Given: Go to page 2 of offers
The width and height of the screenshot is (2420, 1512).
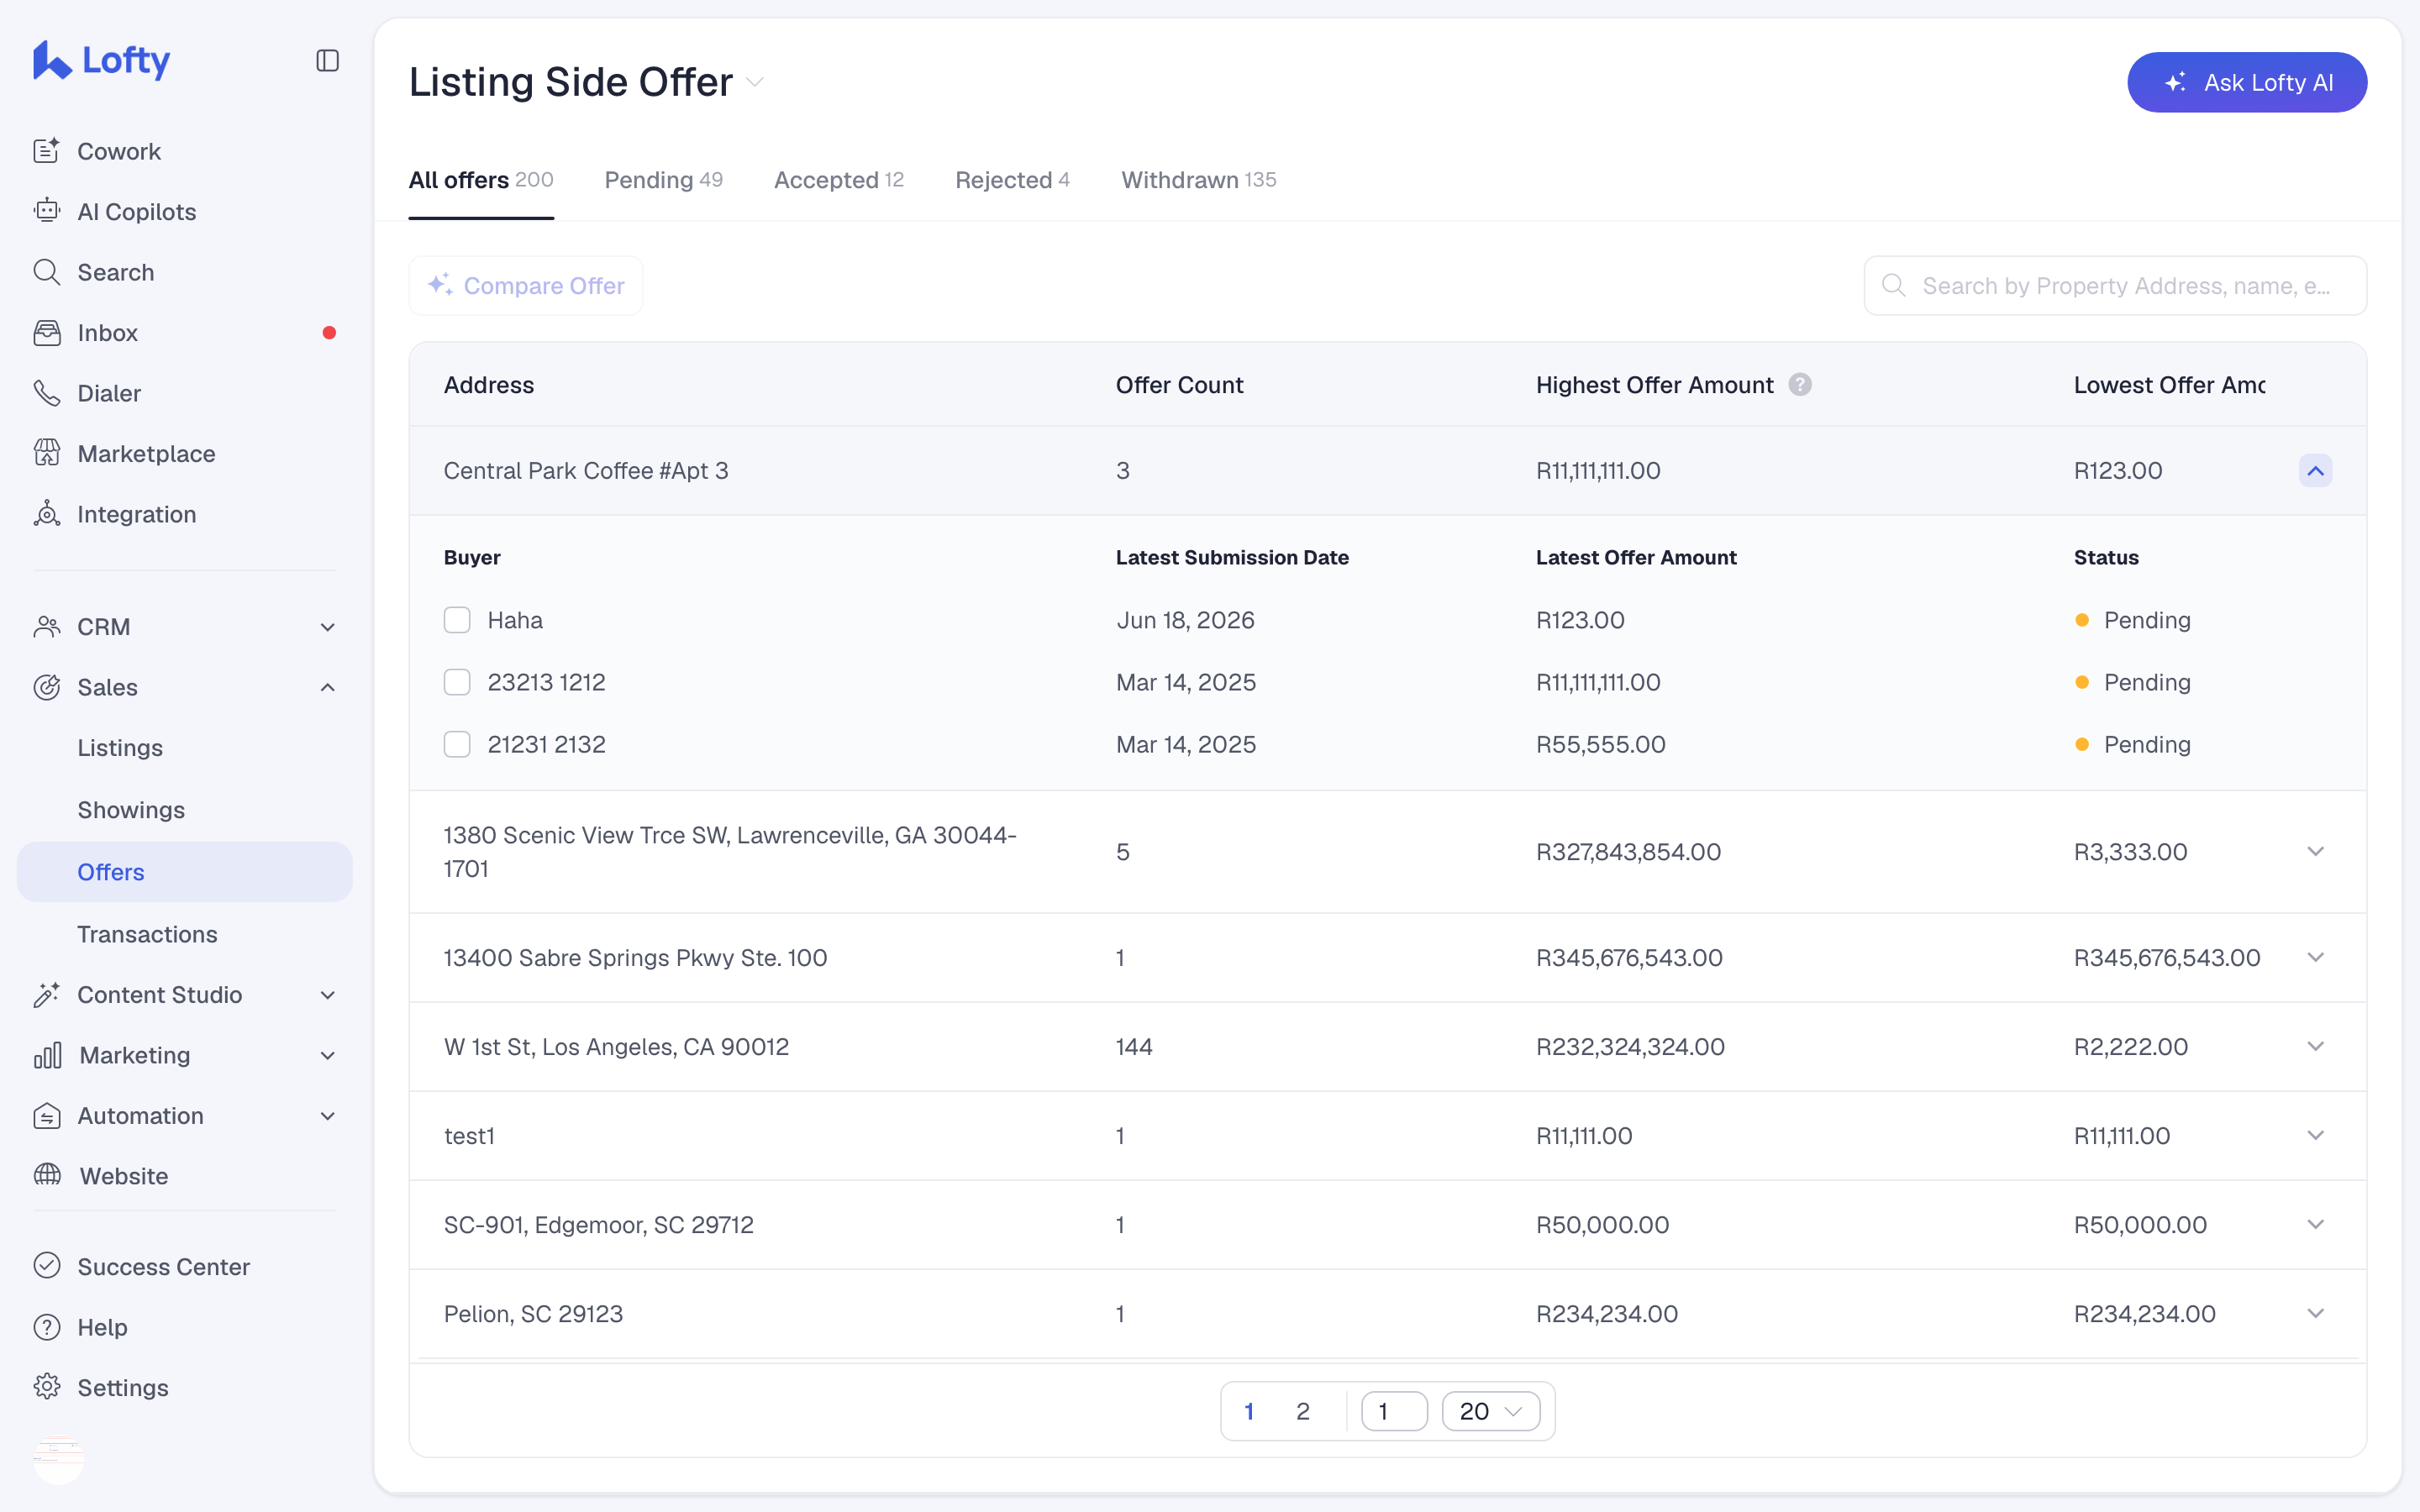Looking at the screenshot, I should tap(1302, 1411).
